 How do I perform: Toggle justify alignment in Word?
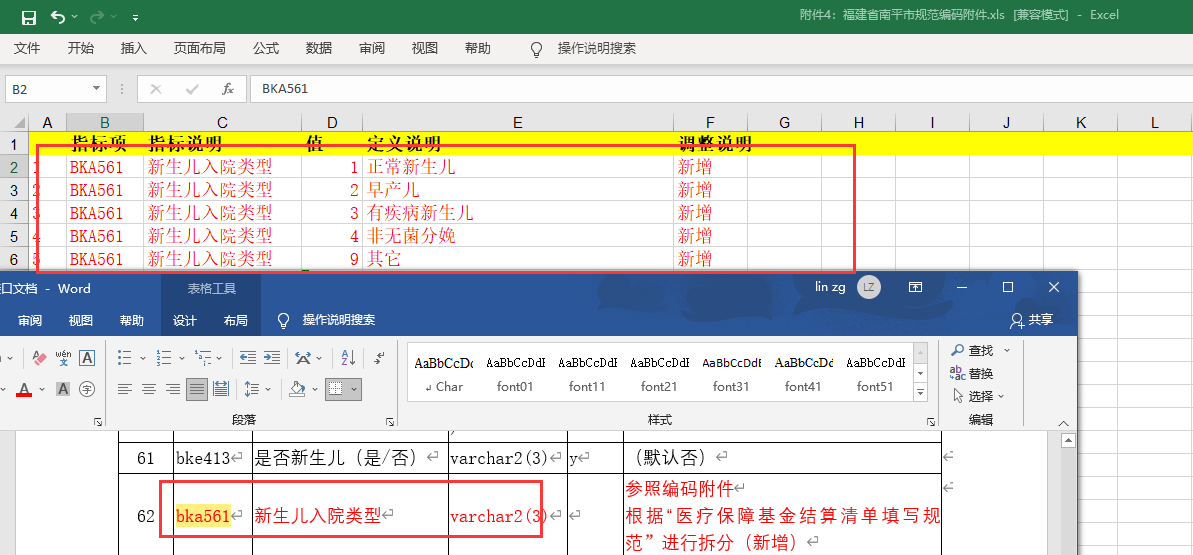click(197, 389)
